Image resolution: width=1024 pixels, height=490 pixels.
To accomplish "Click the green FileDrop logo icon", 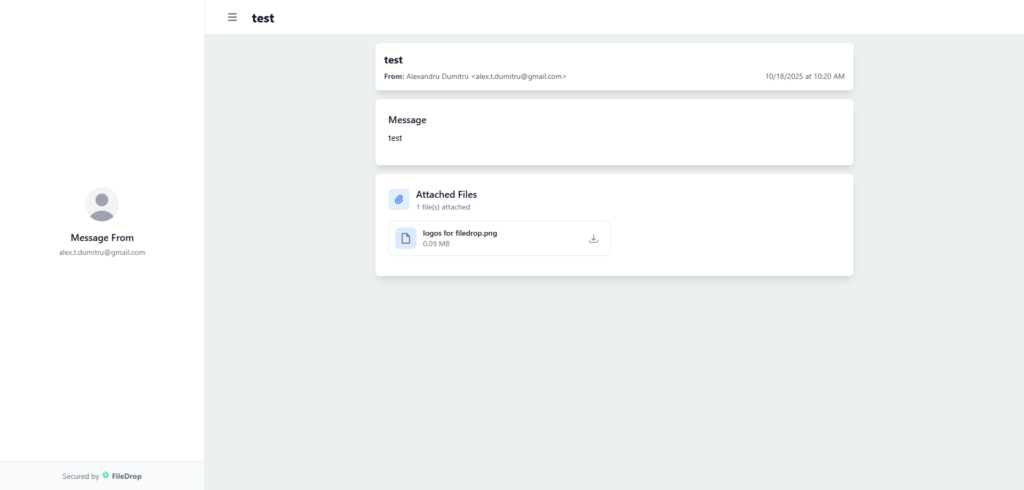I will (105, 476).
